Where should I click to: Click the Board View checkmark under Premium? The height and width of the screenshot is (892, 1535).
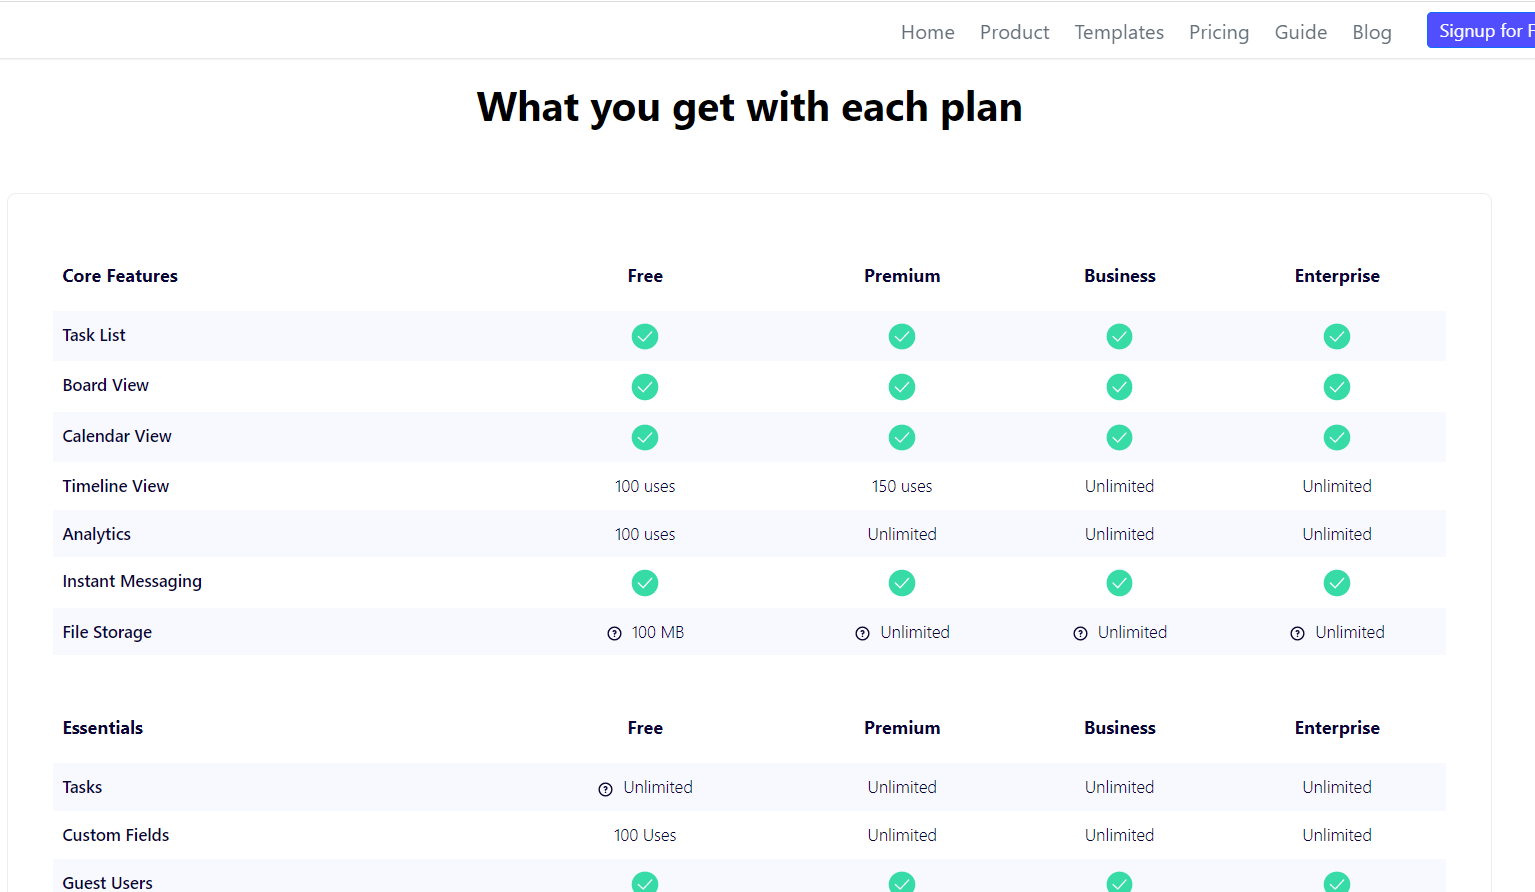[902, 387]
